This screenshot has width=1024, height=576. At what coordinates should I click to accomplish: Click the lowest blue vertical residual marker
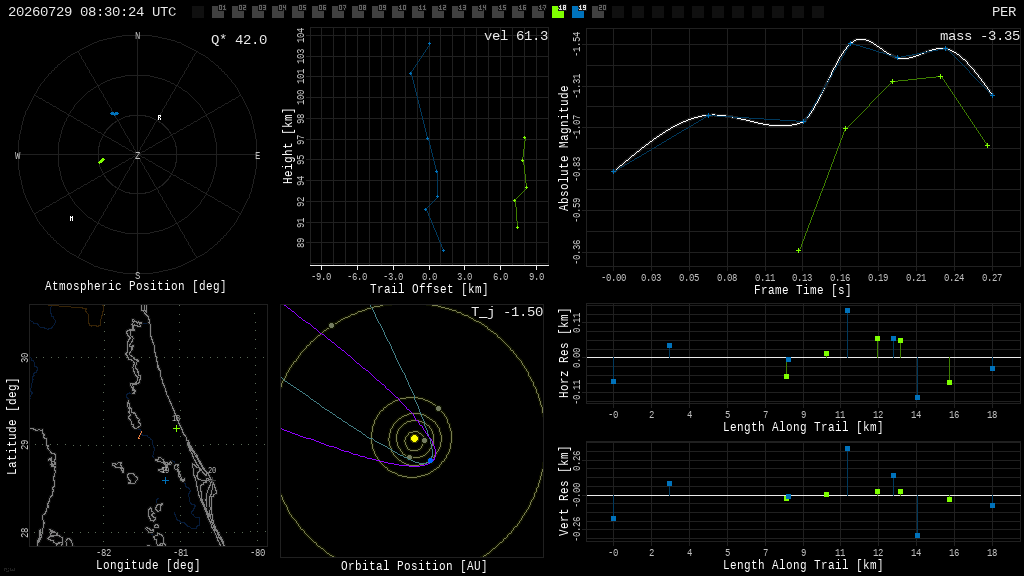[x=918, y=536]
